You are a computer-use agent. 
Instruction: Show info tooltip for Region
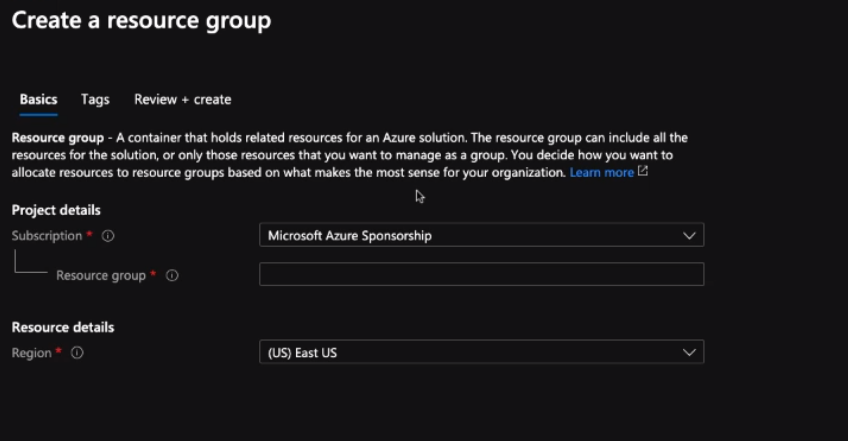pyautogui.click(x=77, y=353)
